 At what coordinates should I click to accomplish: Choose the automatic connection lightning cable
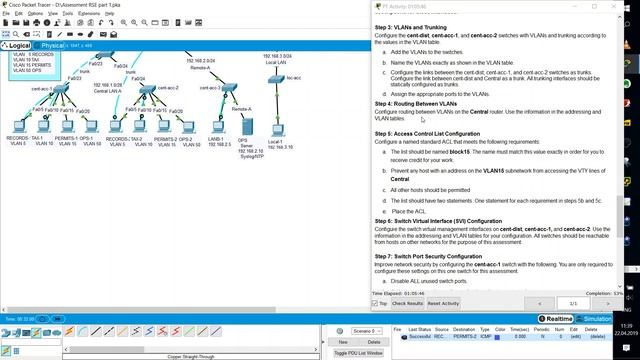(x=69, y=331)
